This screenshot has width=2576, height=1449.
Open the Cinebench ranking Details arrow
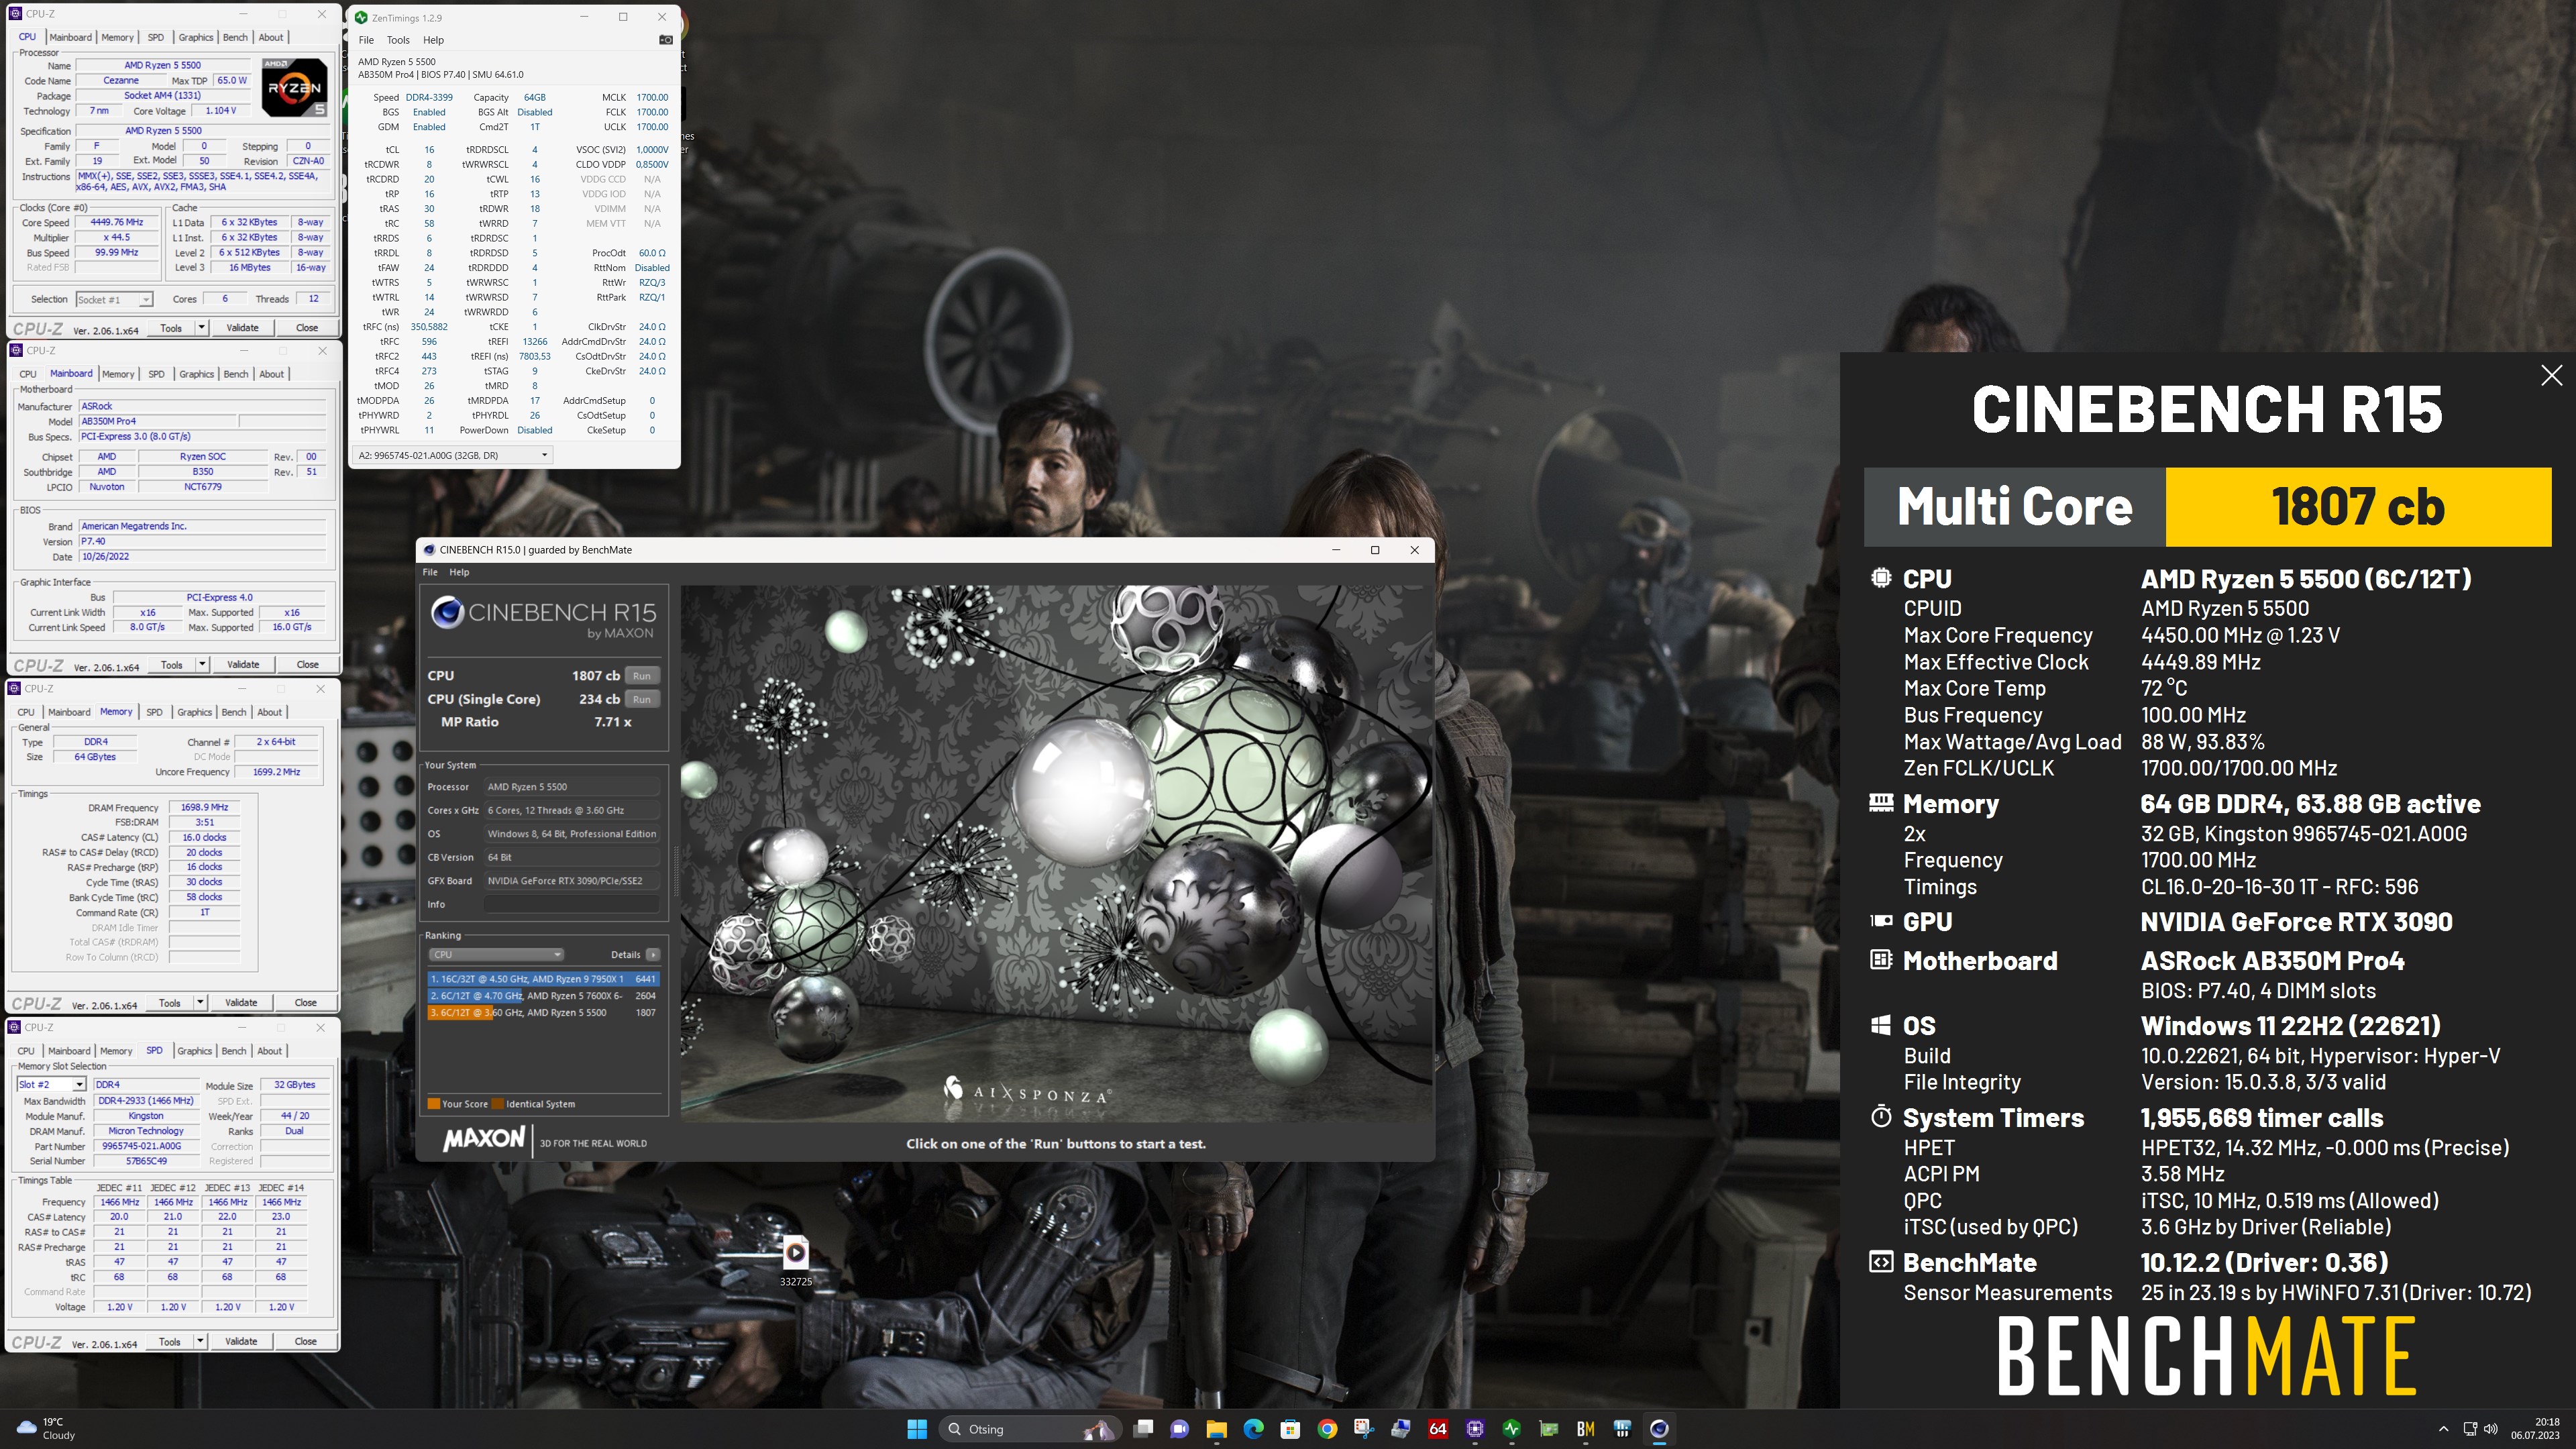coord(653,954)
